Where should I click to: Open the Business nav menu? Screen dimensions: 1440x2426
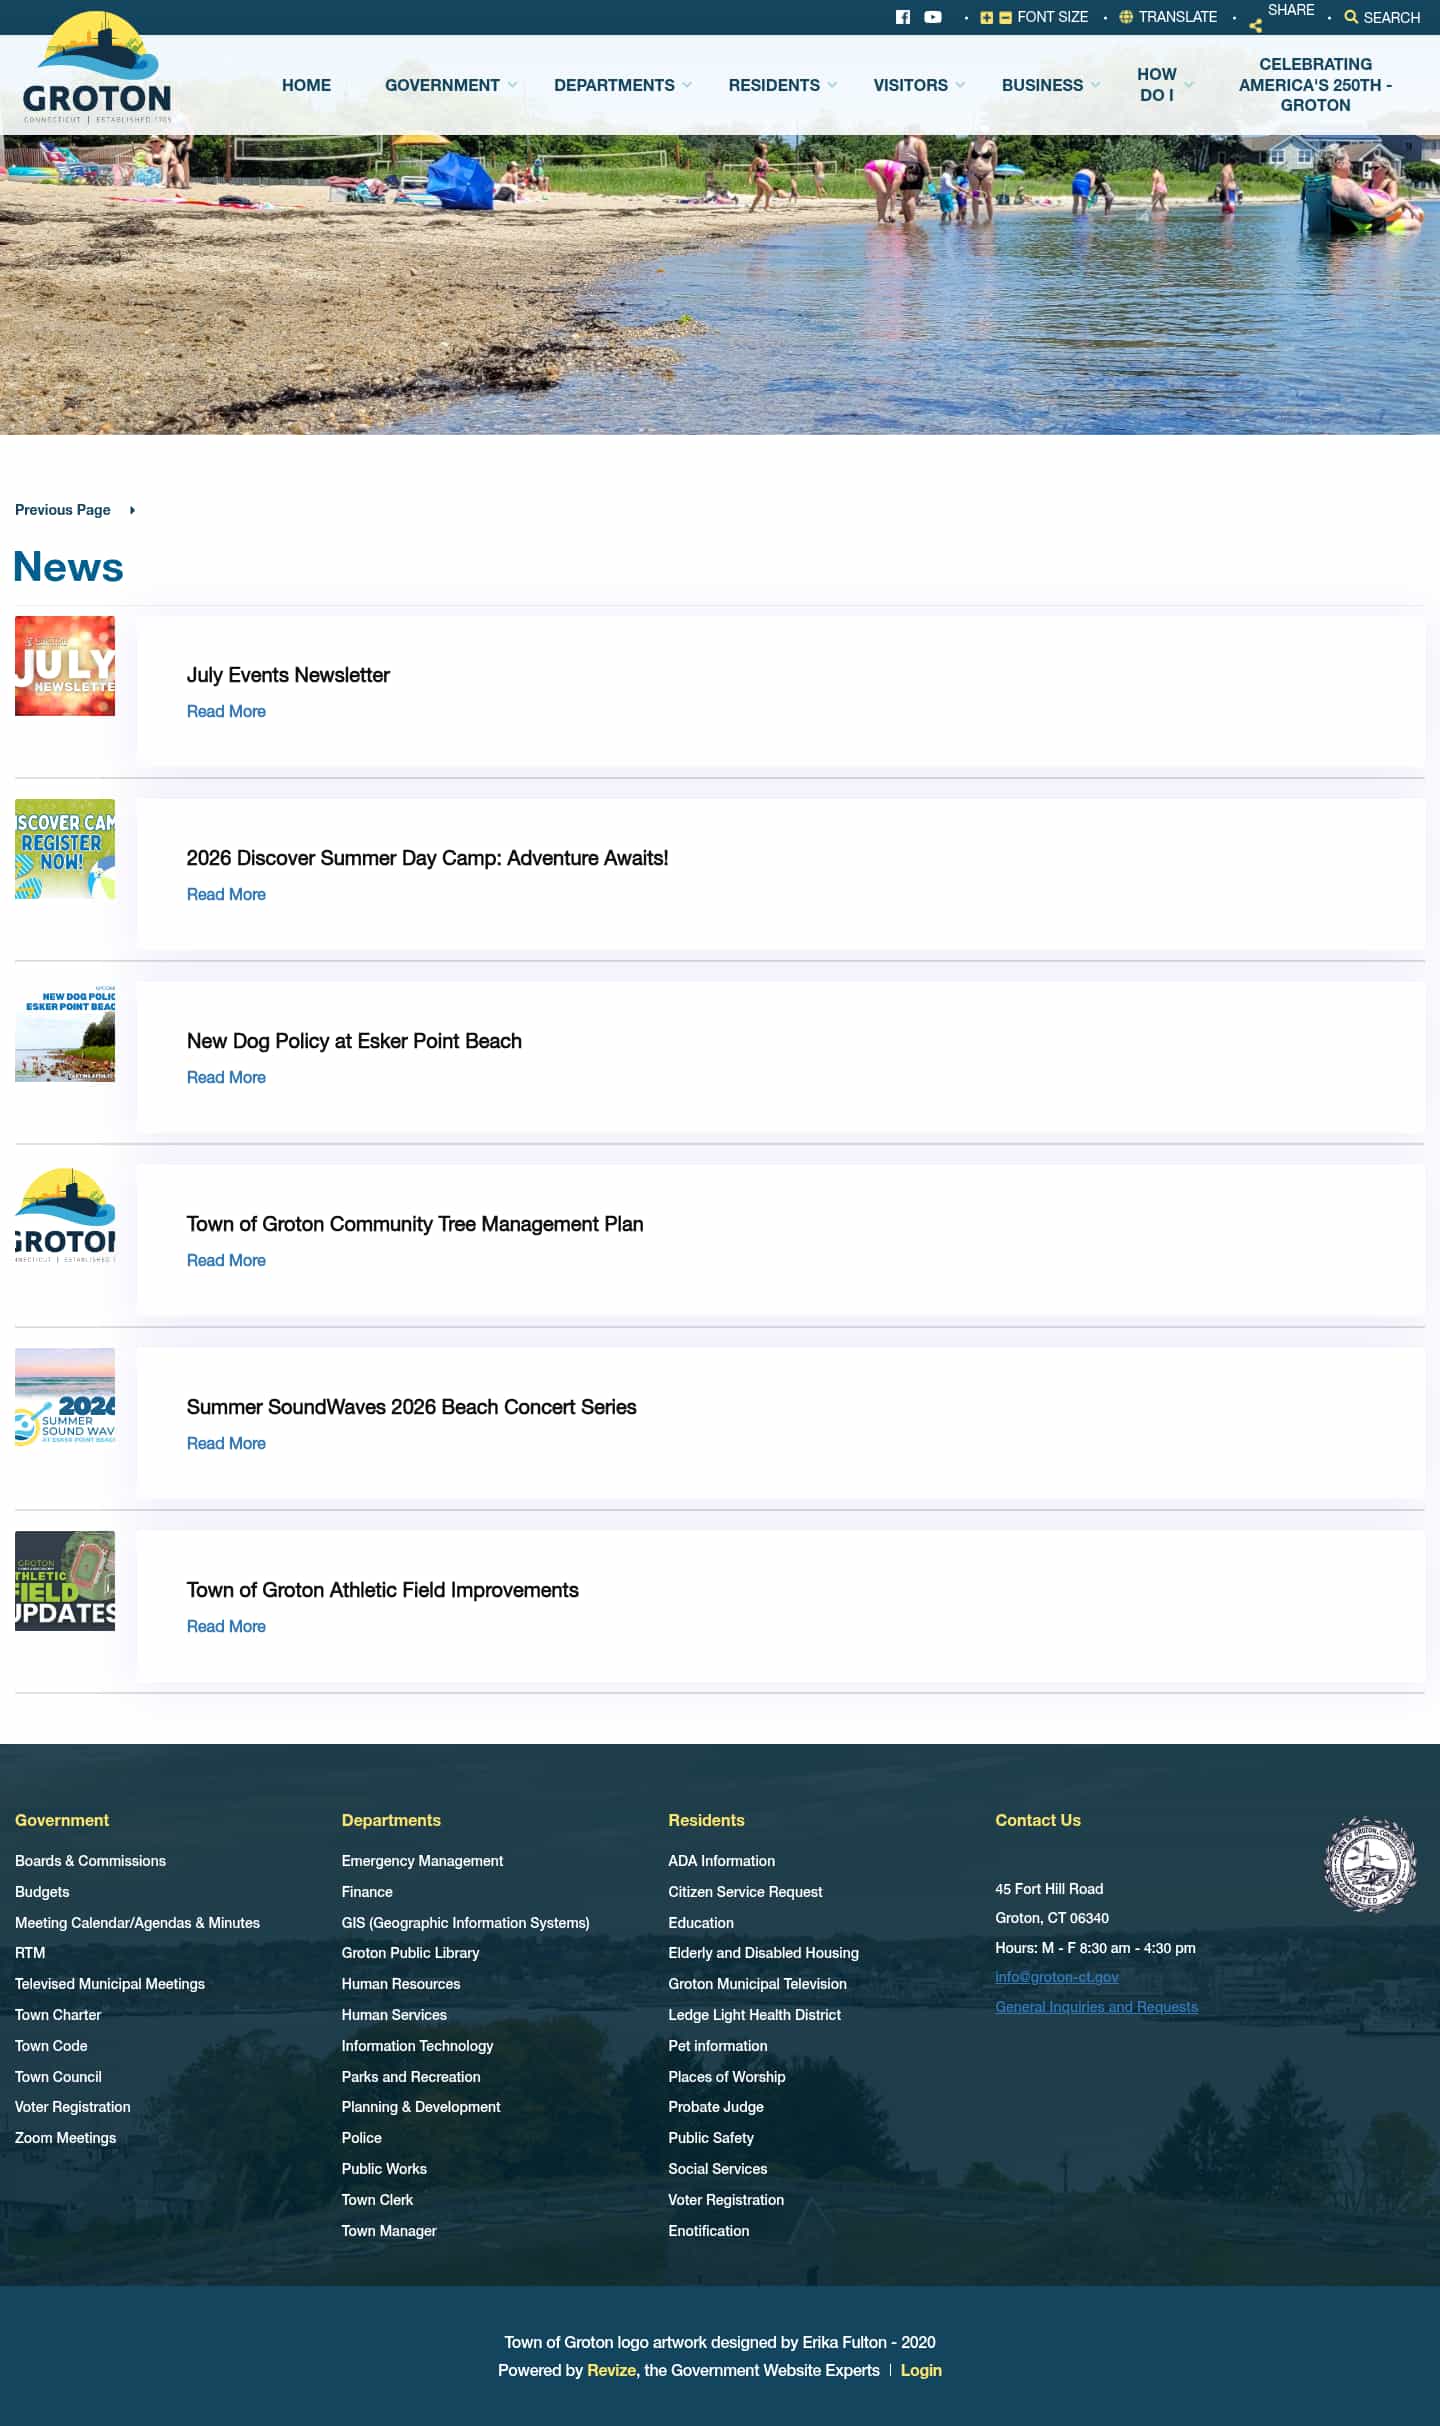[x=1042, y=85]
